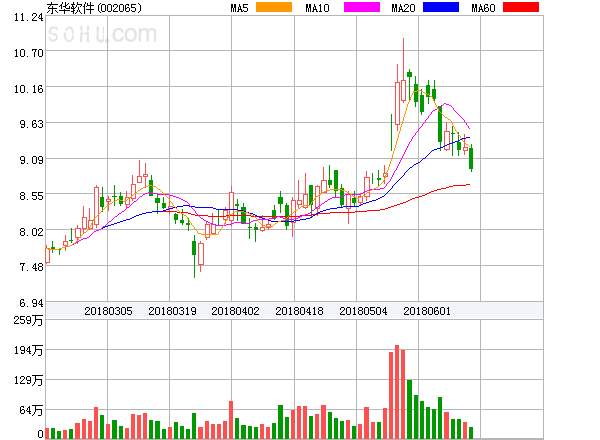Click the 10.16 price axis label
600x440 pixels.
[28, 89]
